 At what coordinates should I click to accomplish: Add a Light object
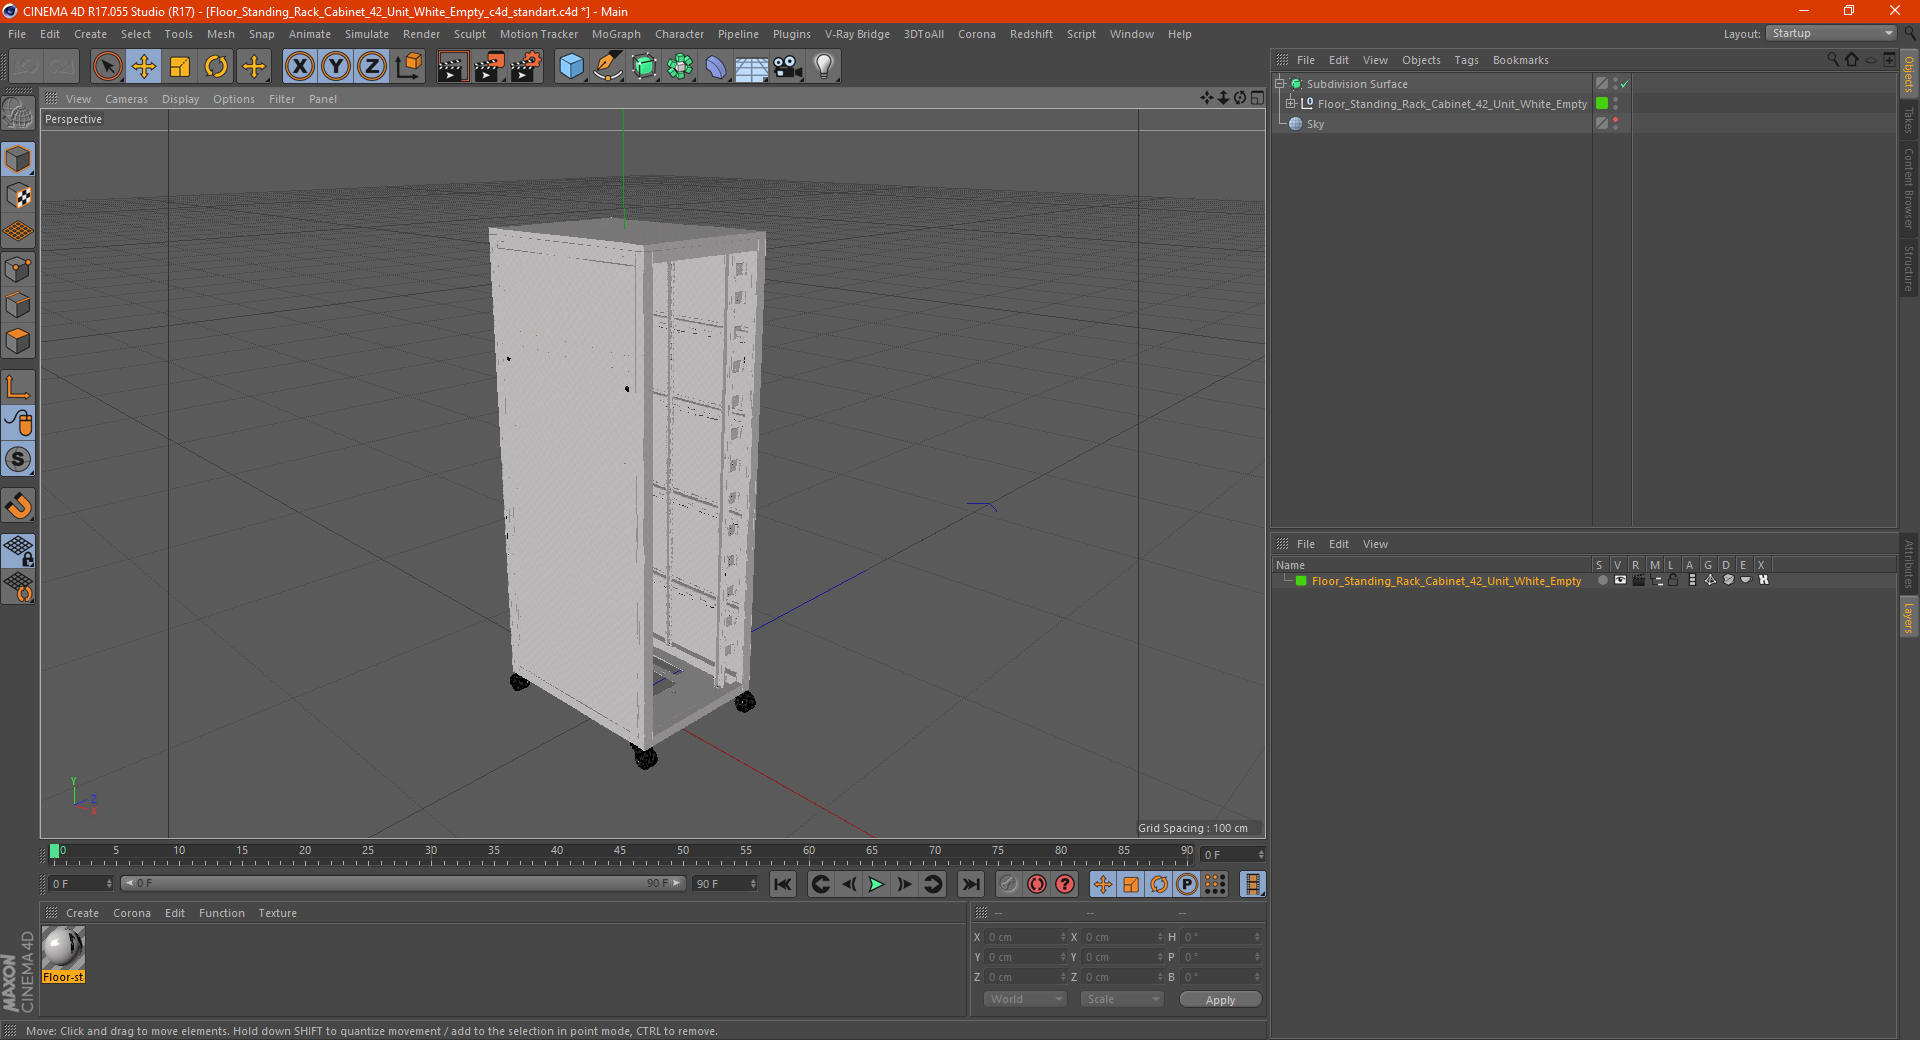coord(824,67)
